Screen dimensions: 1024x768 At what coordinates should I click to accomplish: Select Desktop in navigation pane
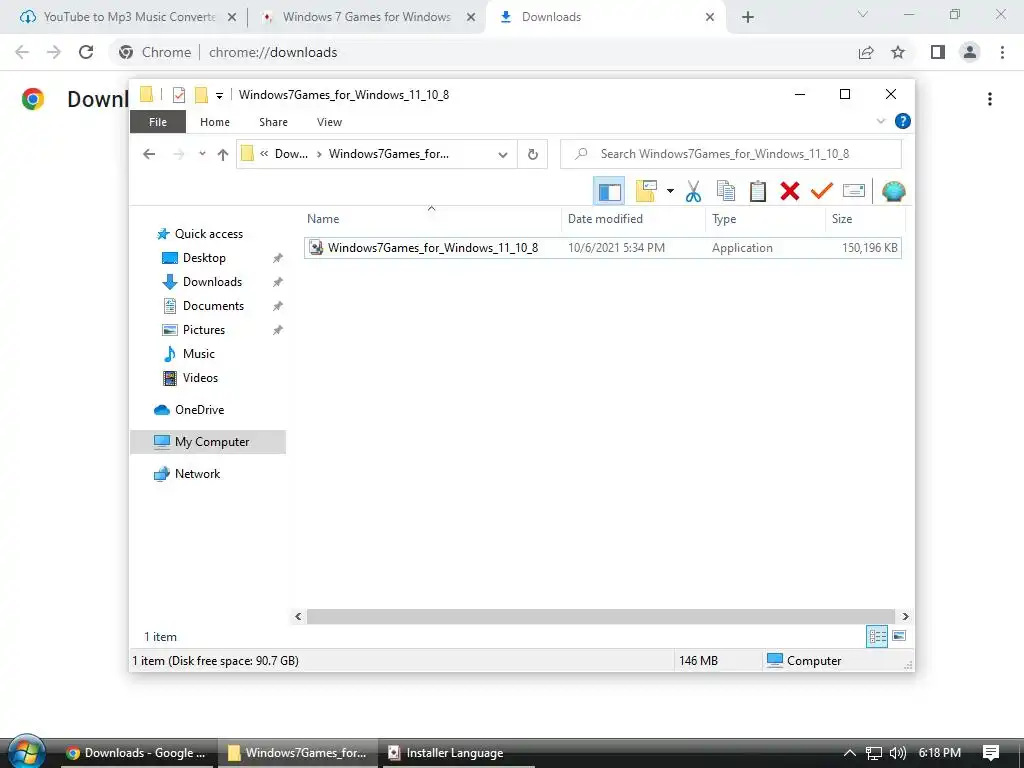[204, 258]
